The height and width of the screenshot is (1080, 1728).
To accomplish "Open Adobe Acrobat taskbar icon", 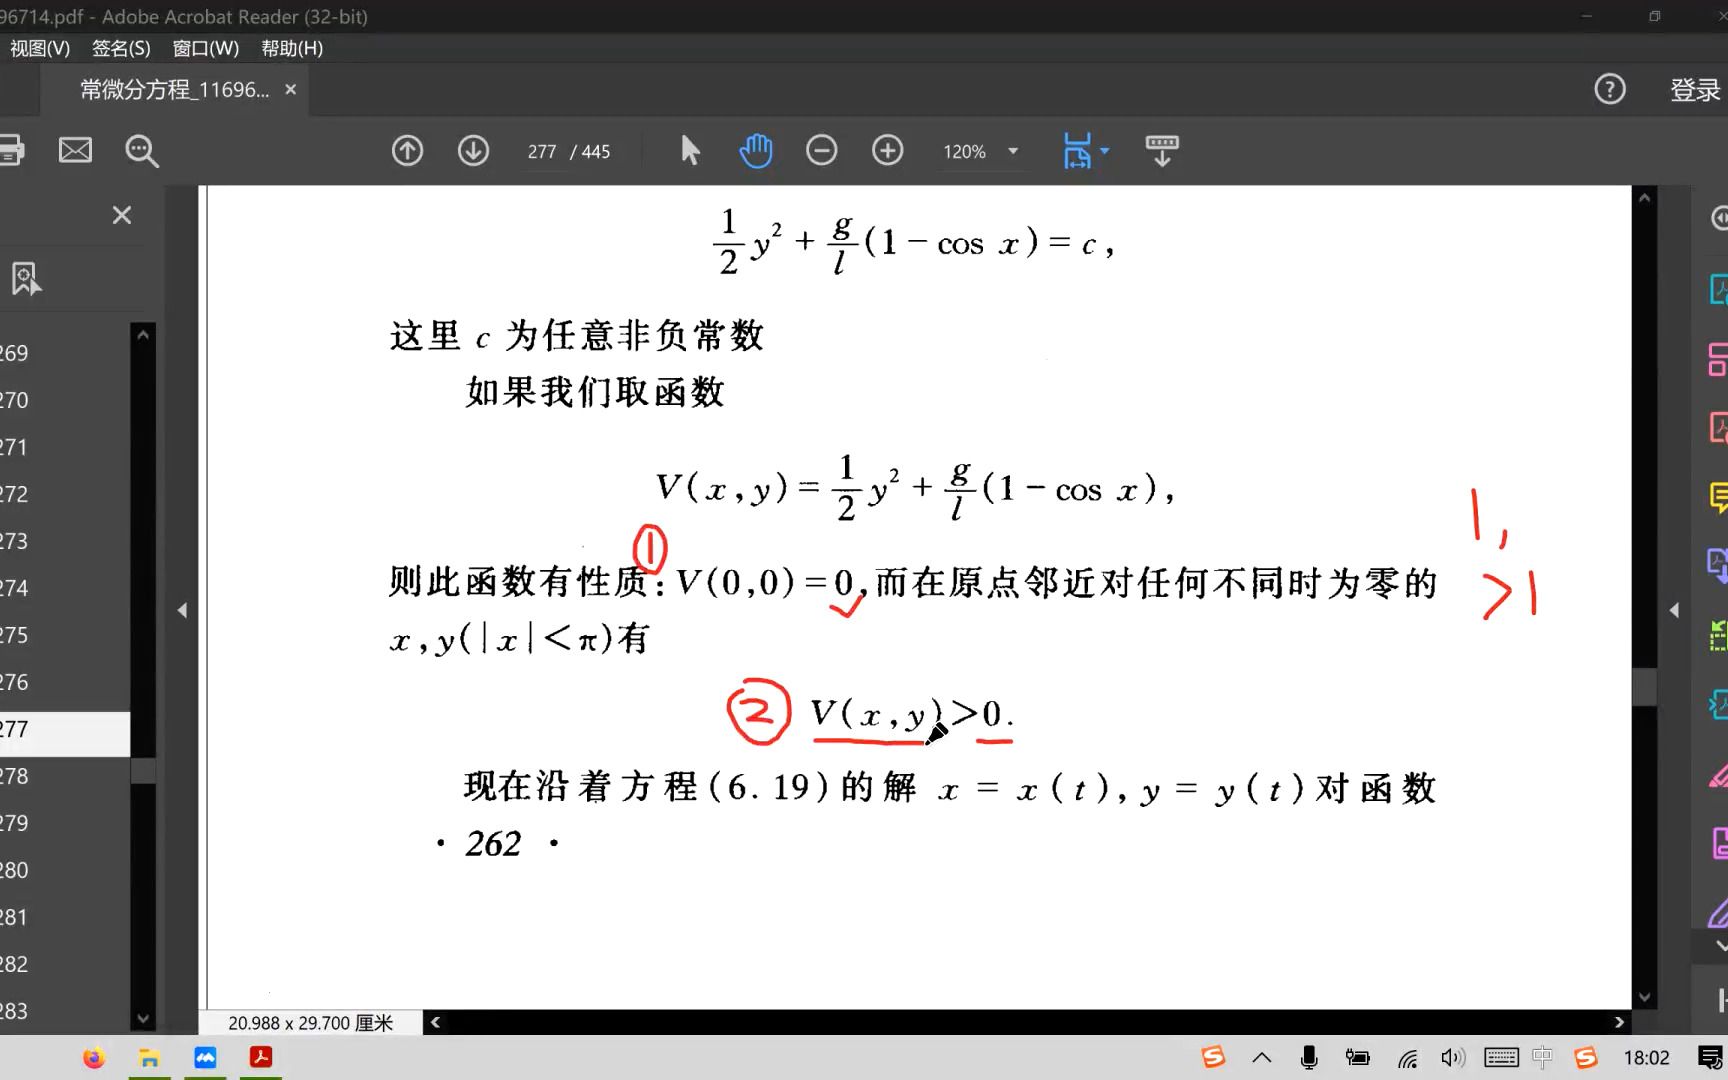I will [x=261, y=1058].
